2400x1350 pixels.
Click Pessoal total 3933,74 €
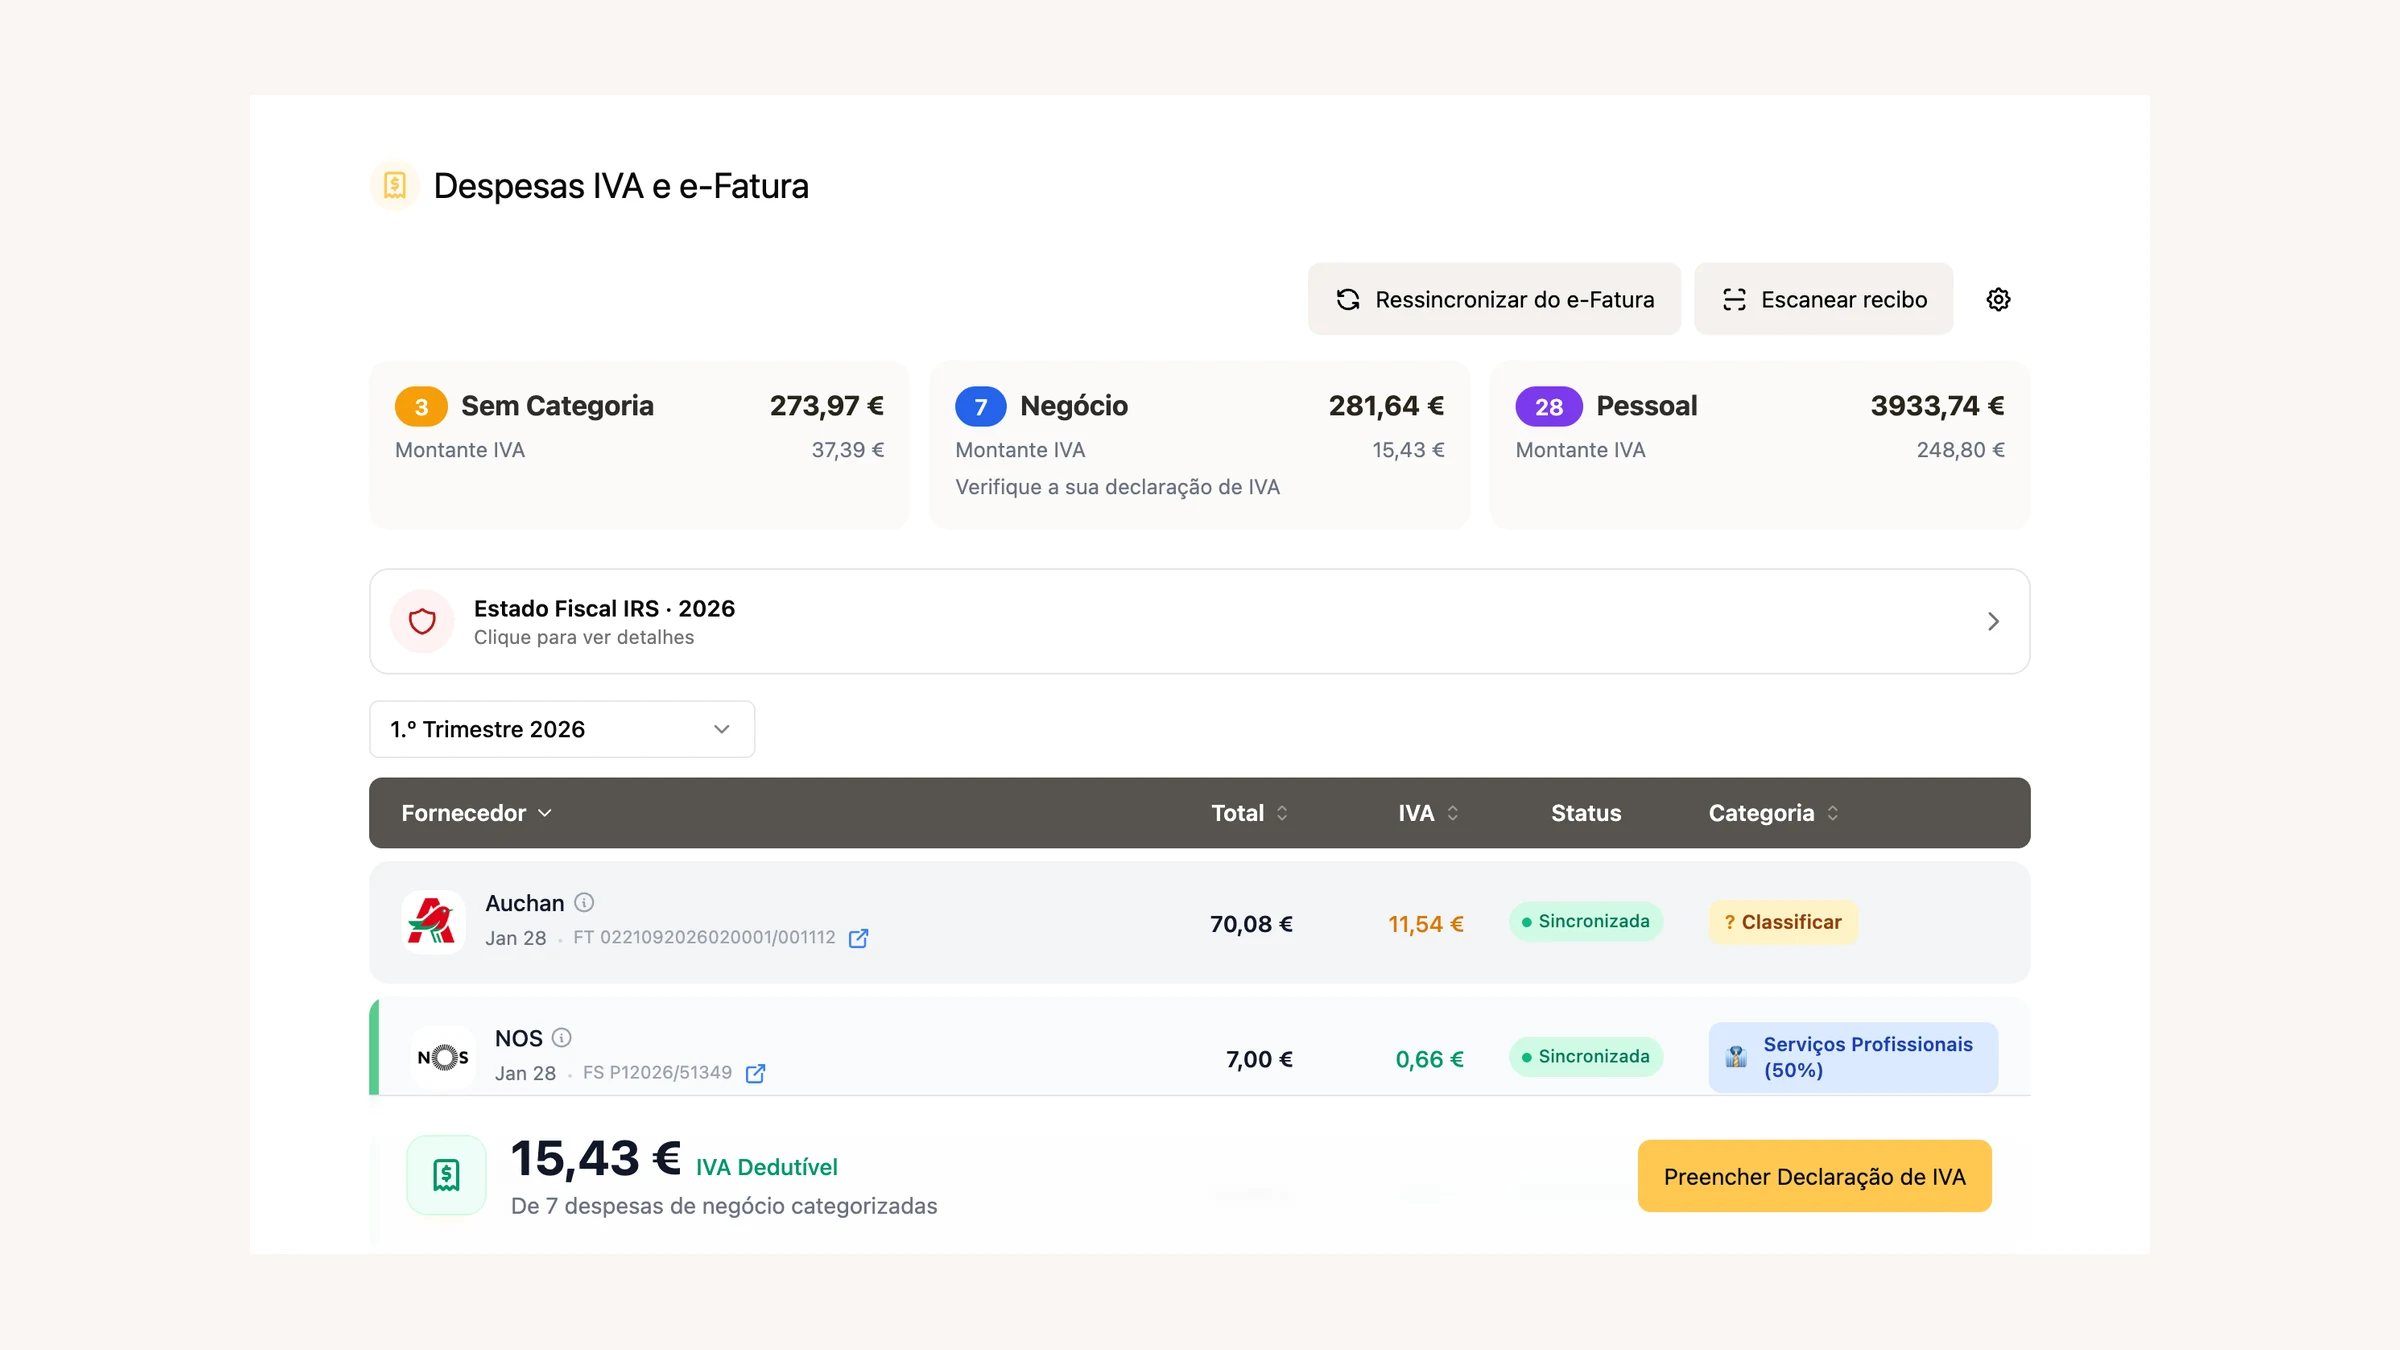tap(1937, 405)
